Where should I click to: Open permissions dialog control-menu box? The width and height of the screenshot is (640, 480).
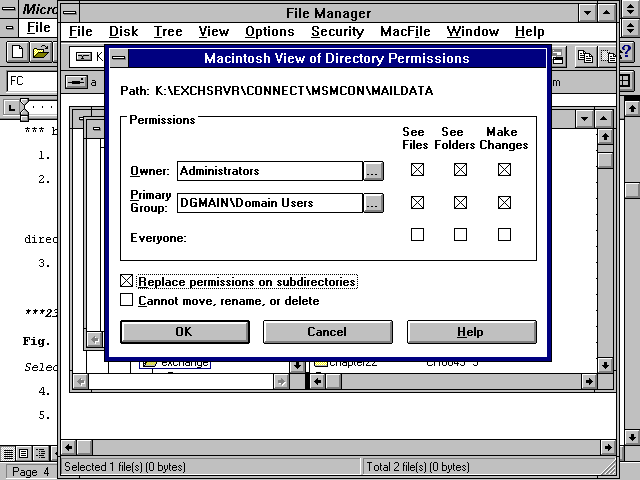pyautogui.click(x=119, y=58)
